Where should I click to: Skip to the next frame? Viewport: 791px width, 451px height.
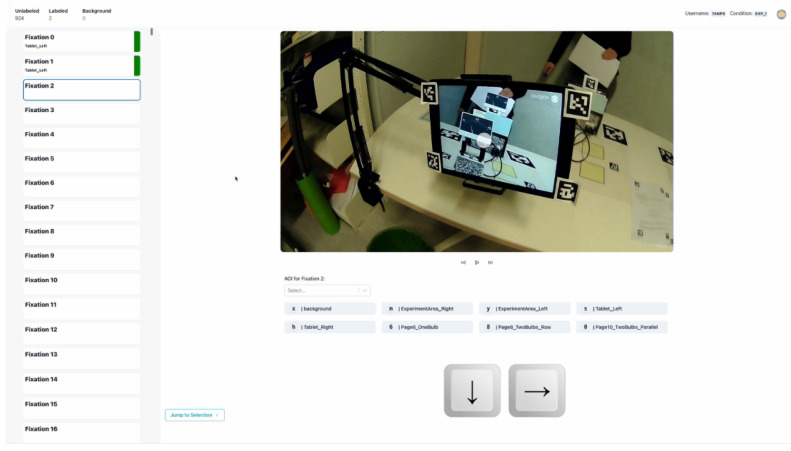click(490, 262)
